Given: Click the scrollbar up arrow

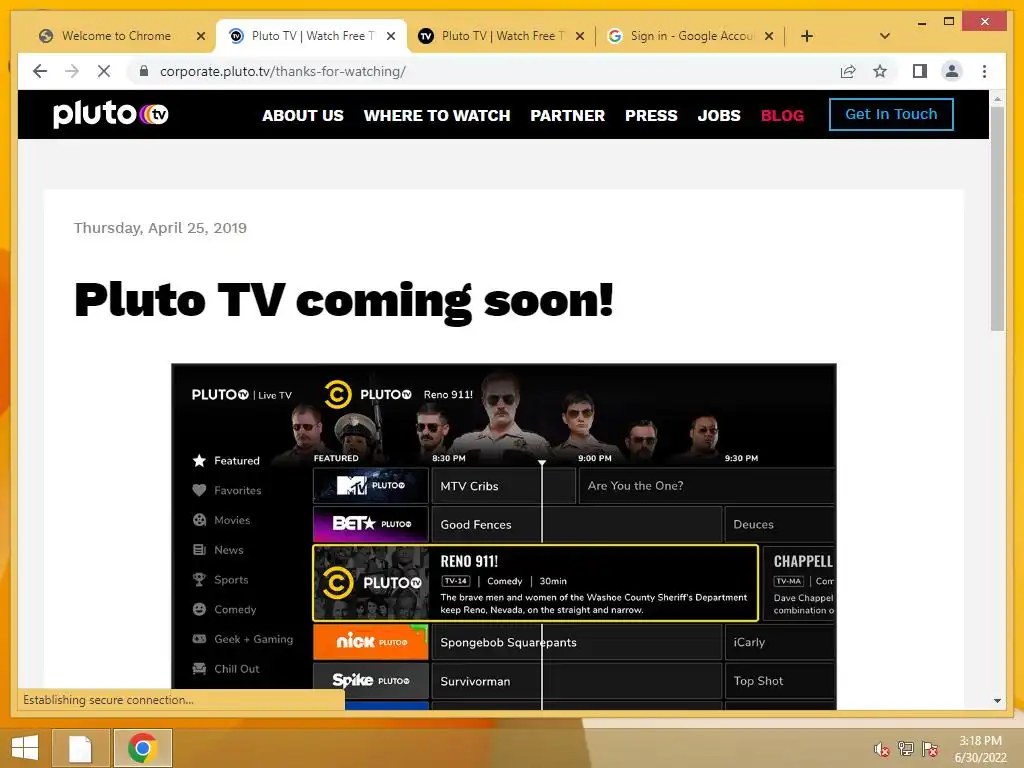Looking at the screenshot, I should (x=997, y=99).
